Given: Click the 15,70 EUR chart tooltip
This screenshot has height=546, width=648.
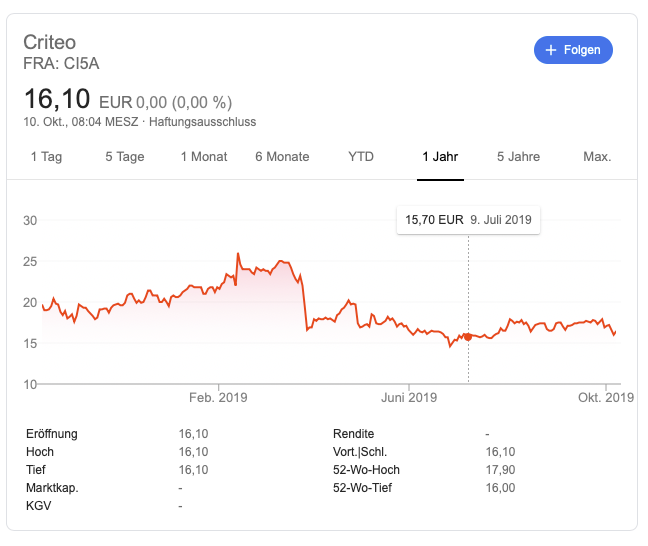Looking at the screenshot, I should pos(468,219).
